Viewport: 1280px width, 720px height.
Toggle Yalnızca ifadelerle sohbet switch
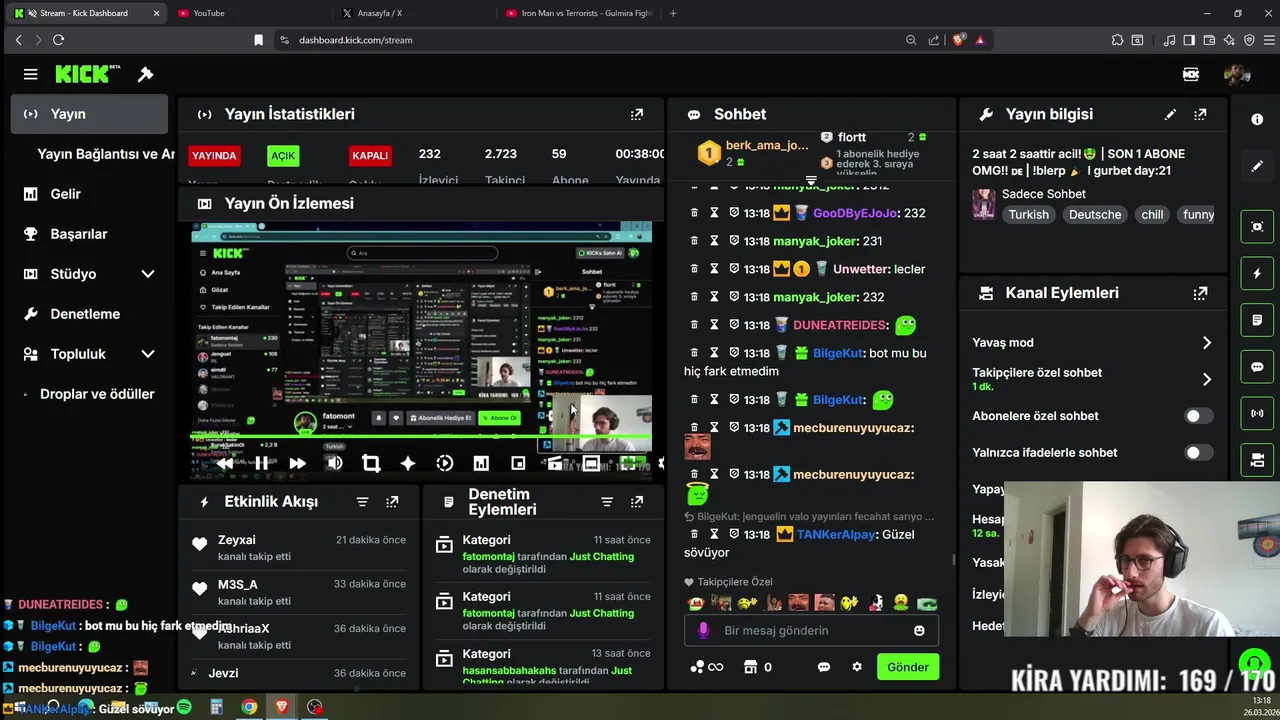pyautogui.click(x=1198, y=453)
